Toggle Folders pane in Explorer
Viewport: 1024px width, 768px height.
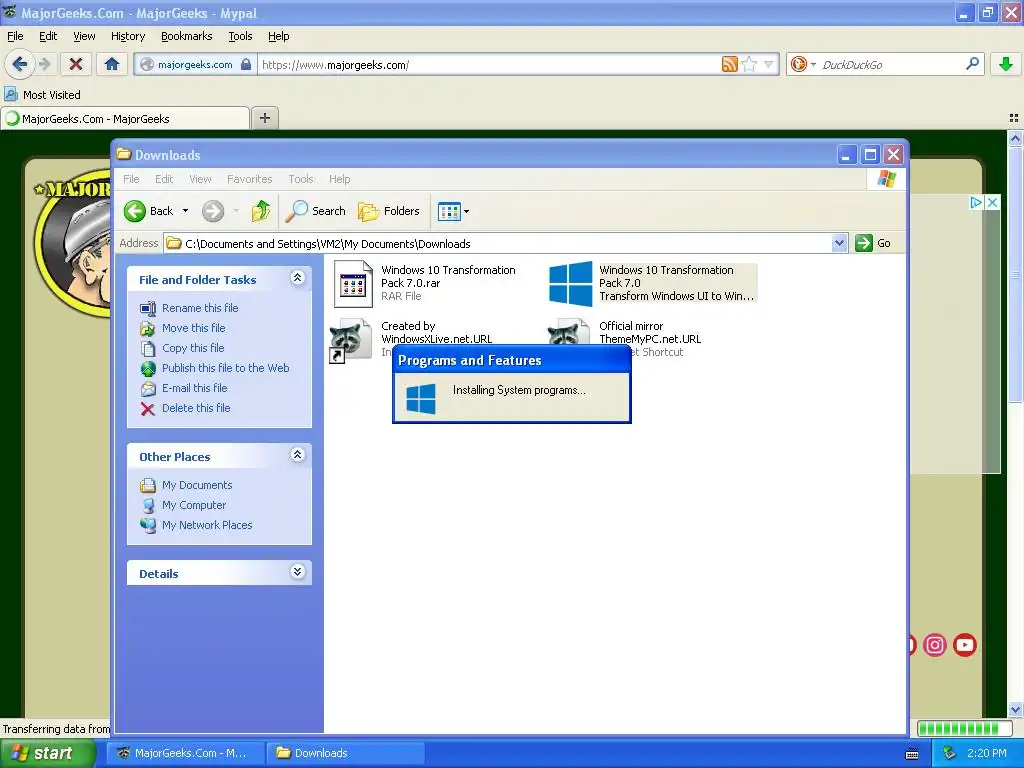(389, 211)
